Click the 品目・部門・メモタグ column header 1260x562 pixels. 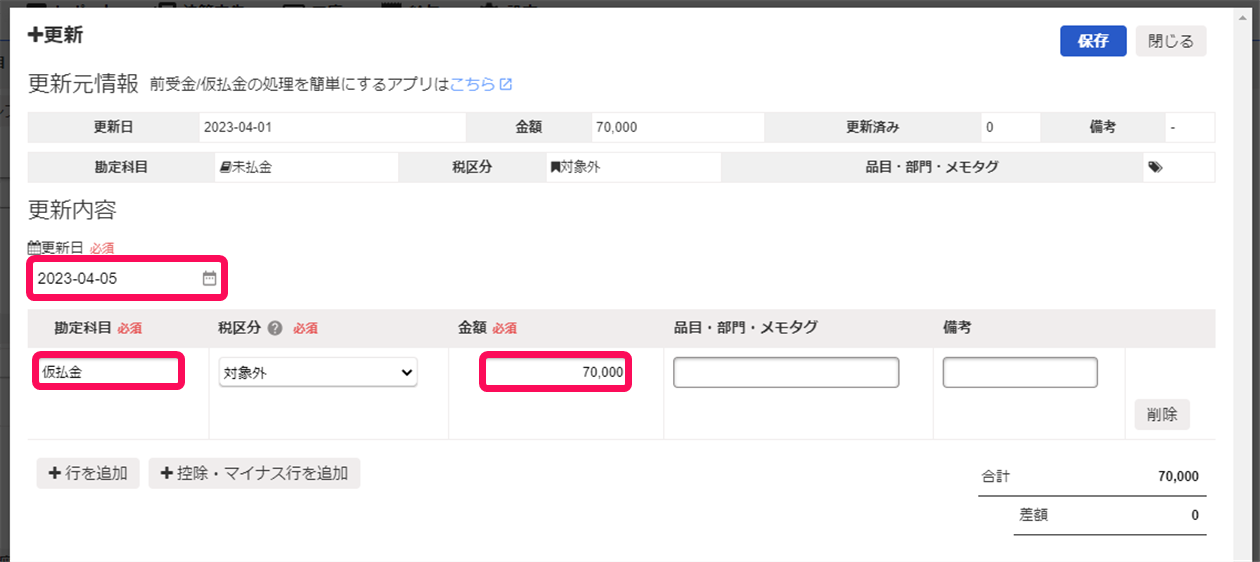tap(746, 328)
